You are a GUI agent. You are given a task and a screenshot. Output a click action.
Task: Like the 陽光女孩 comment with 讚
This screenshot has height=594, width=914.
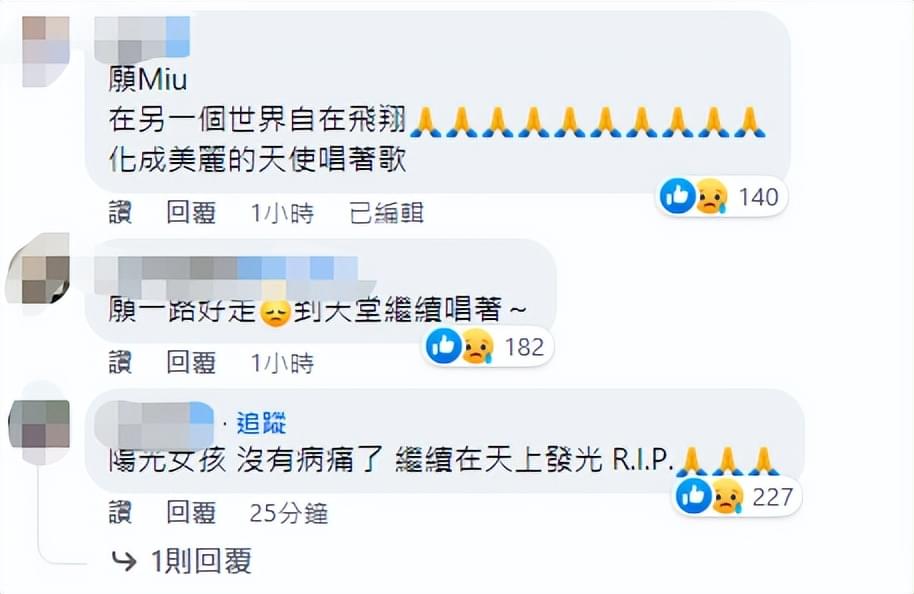click(120, 512)
